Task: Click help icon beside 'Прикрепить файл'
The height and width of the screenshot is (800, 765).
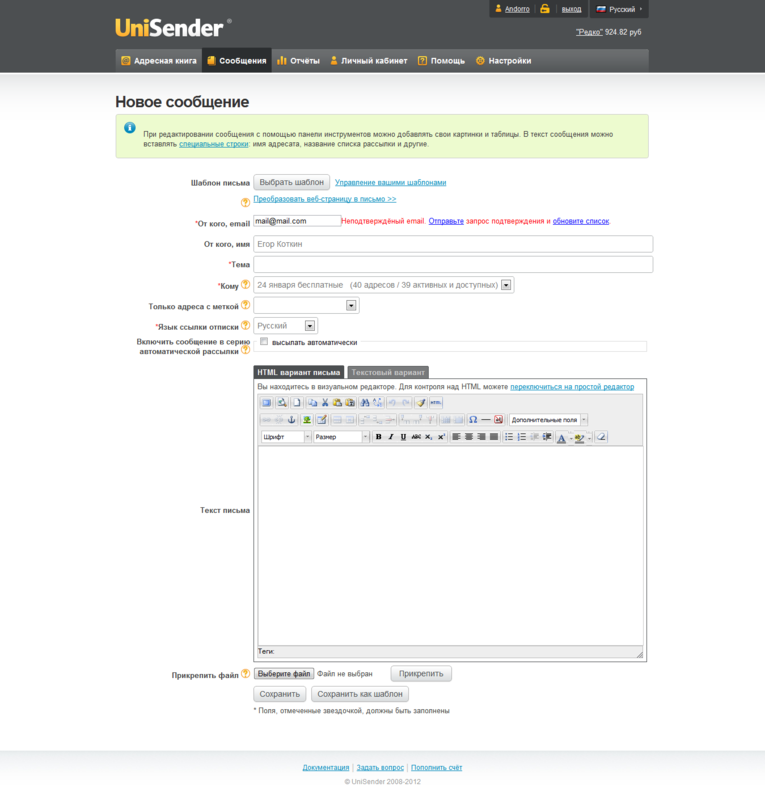Action: 245,673
